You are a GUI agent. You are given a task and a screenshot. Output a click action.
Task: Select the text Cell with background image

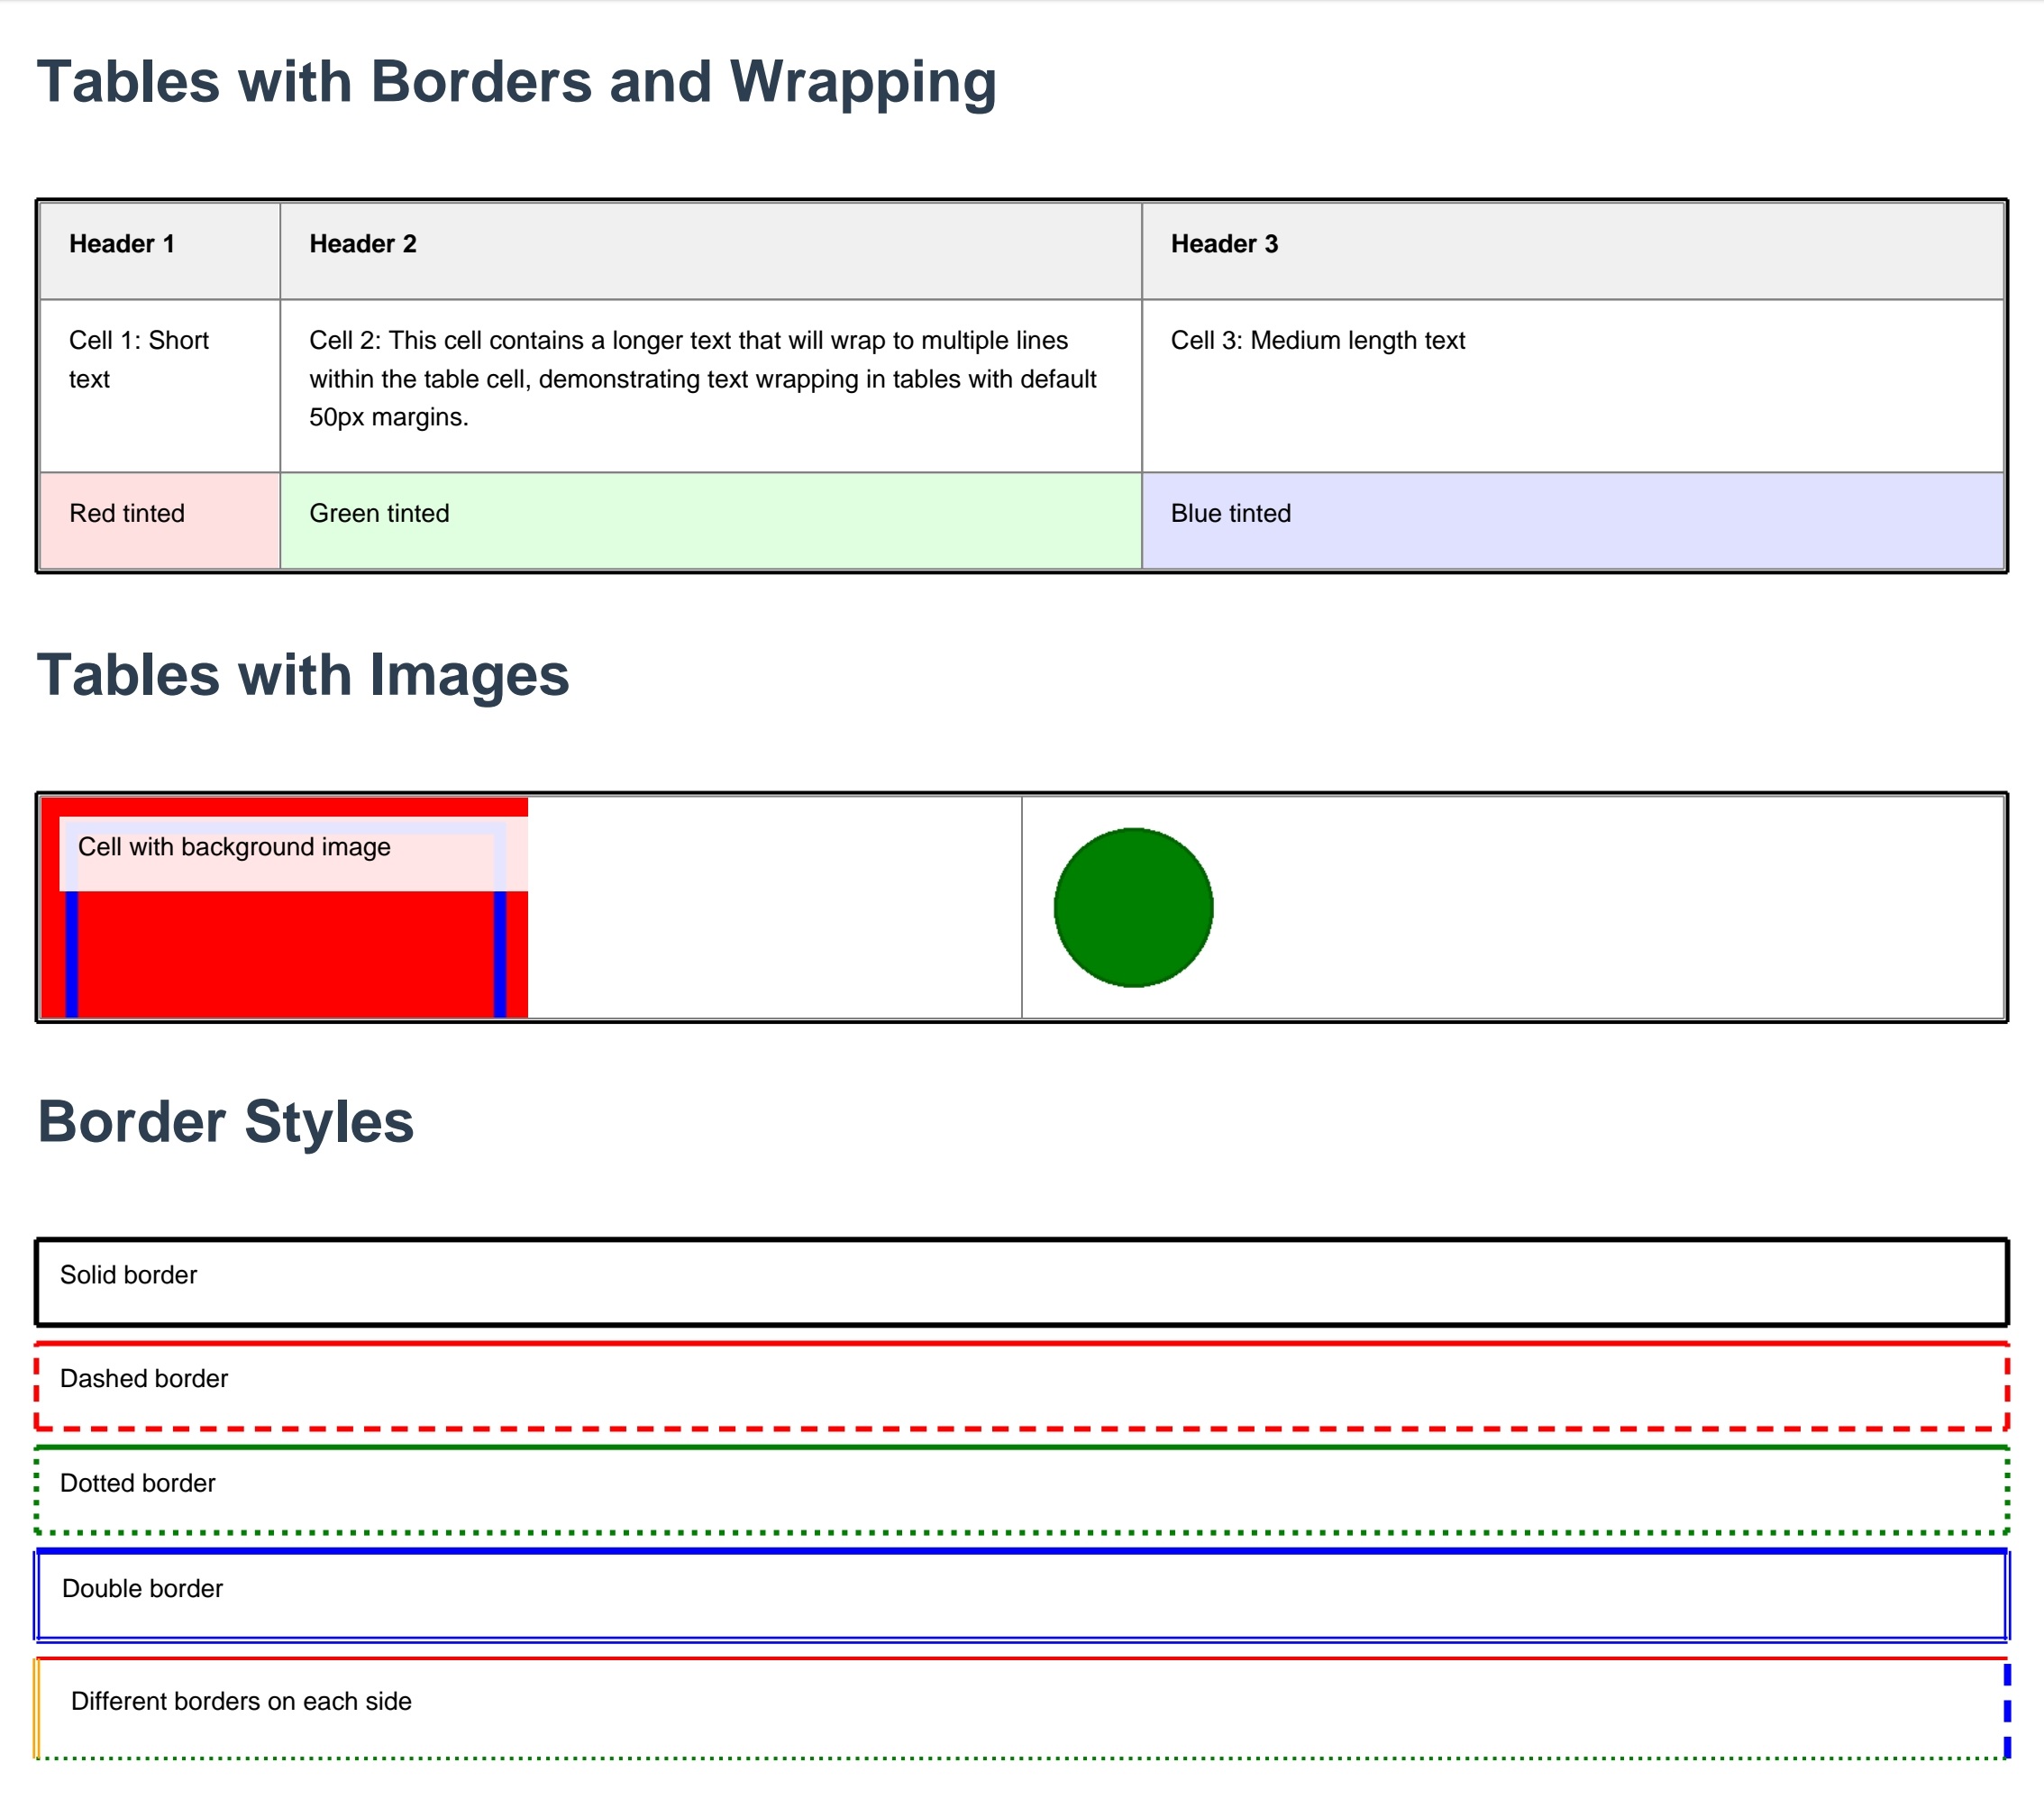(x=235, y=847)
